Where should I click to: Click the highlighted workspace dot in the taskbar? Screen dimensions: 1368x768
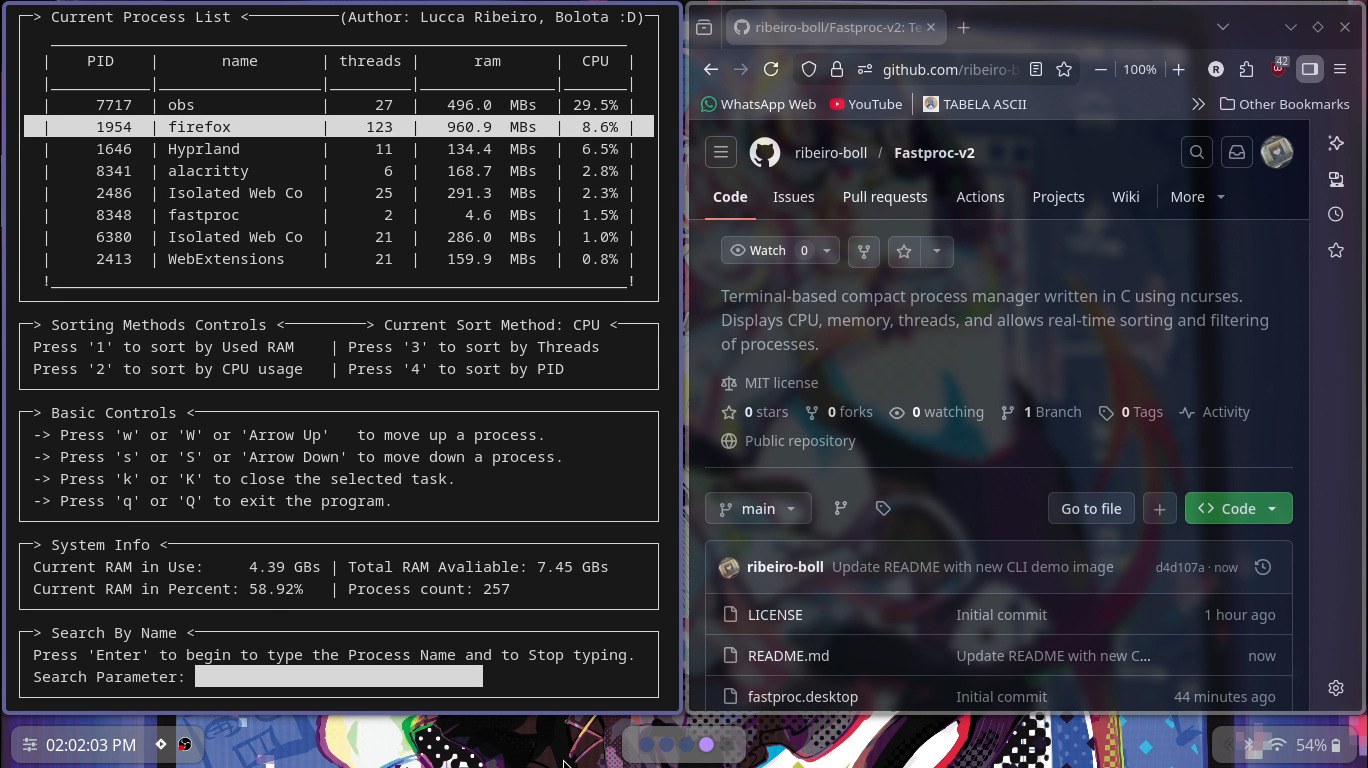(706, 744)
